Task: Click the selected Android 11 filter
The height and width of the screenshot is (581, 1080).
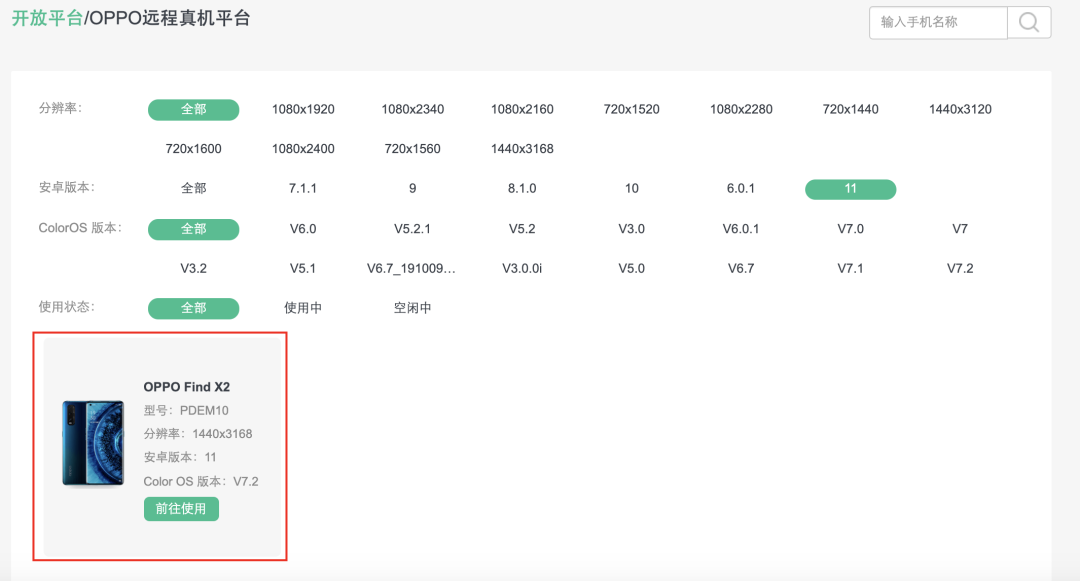Action: 851,189
